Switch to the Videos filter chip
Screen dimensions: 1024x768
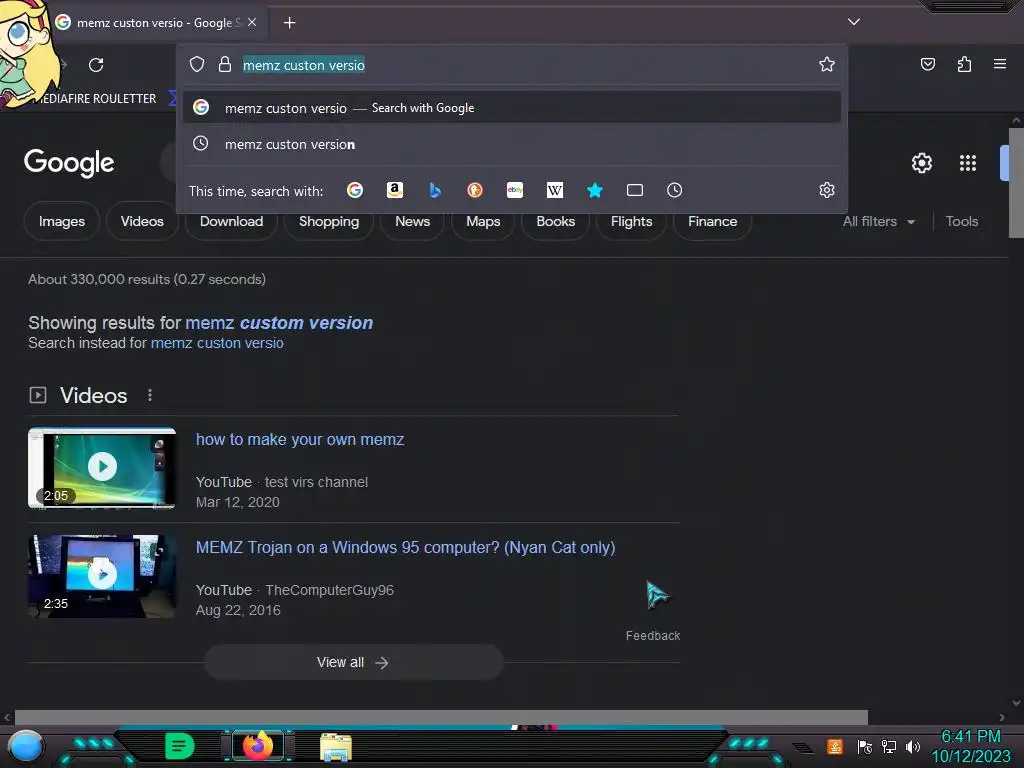coord(142,221)
